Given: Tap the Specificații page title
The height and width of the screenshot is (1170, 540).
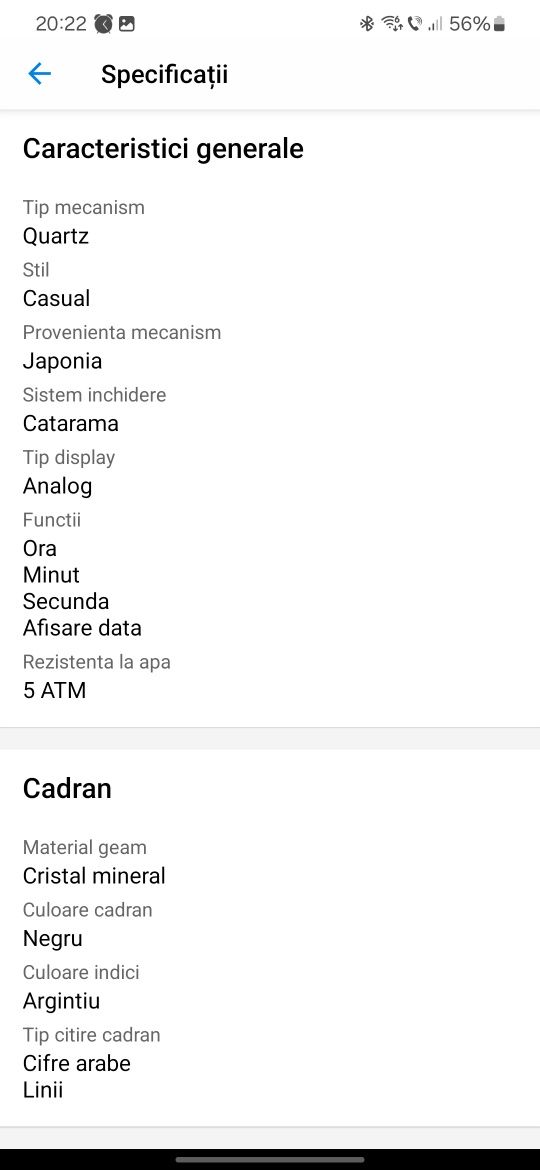Looking at the screenshot, I should point(164,75).
